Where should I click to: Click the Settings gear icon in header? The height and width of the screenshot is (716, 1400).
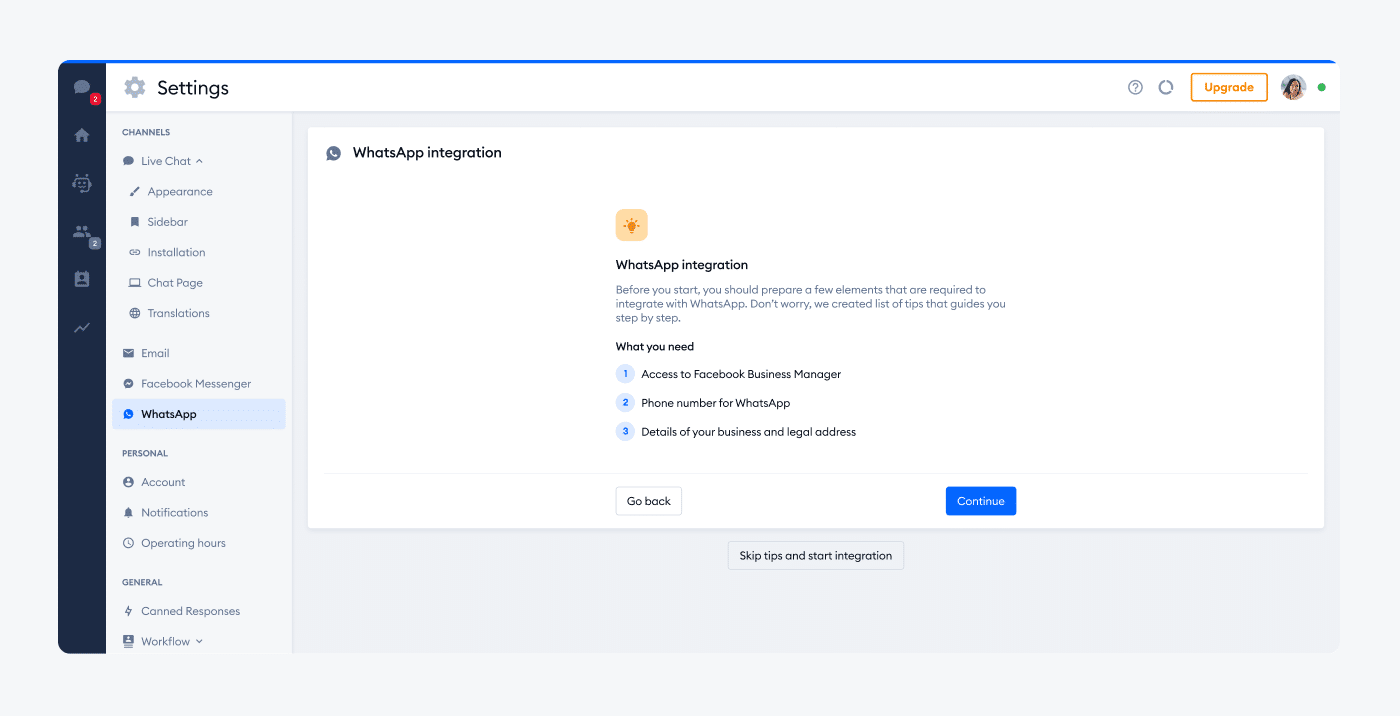[x=134, y=88]
